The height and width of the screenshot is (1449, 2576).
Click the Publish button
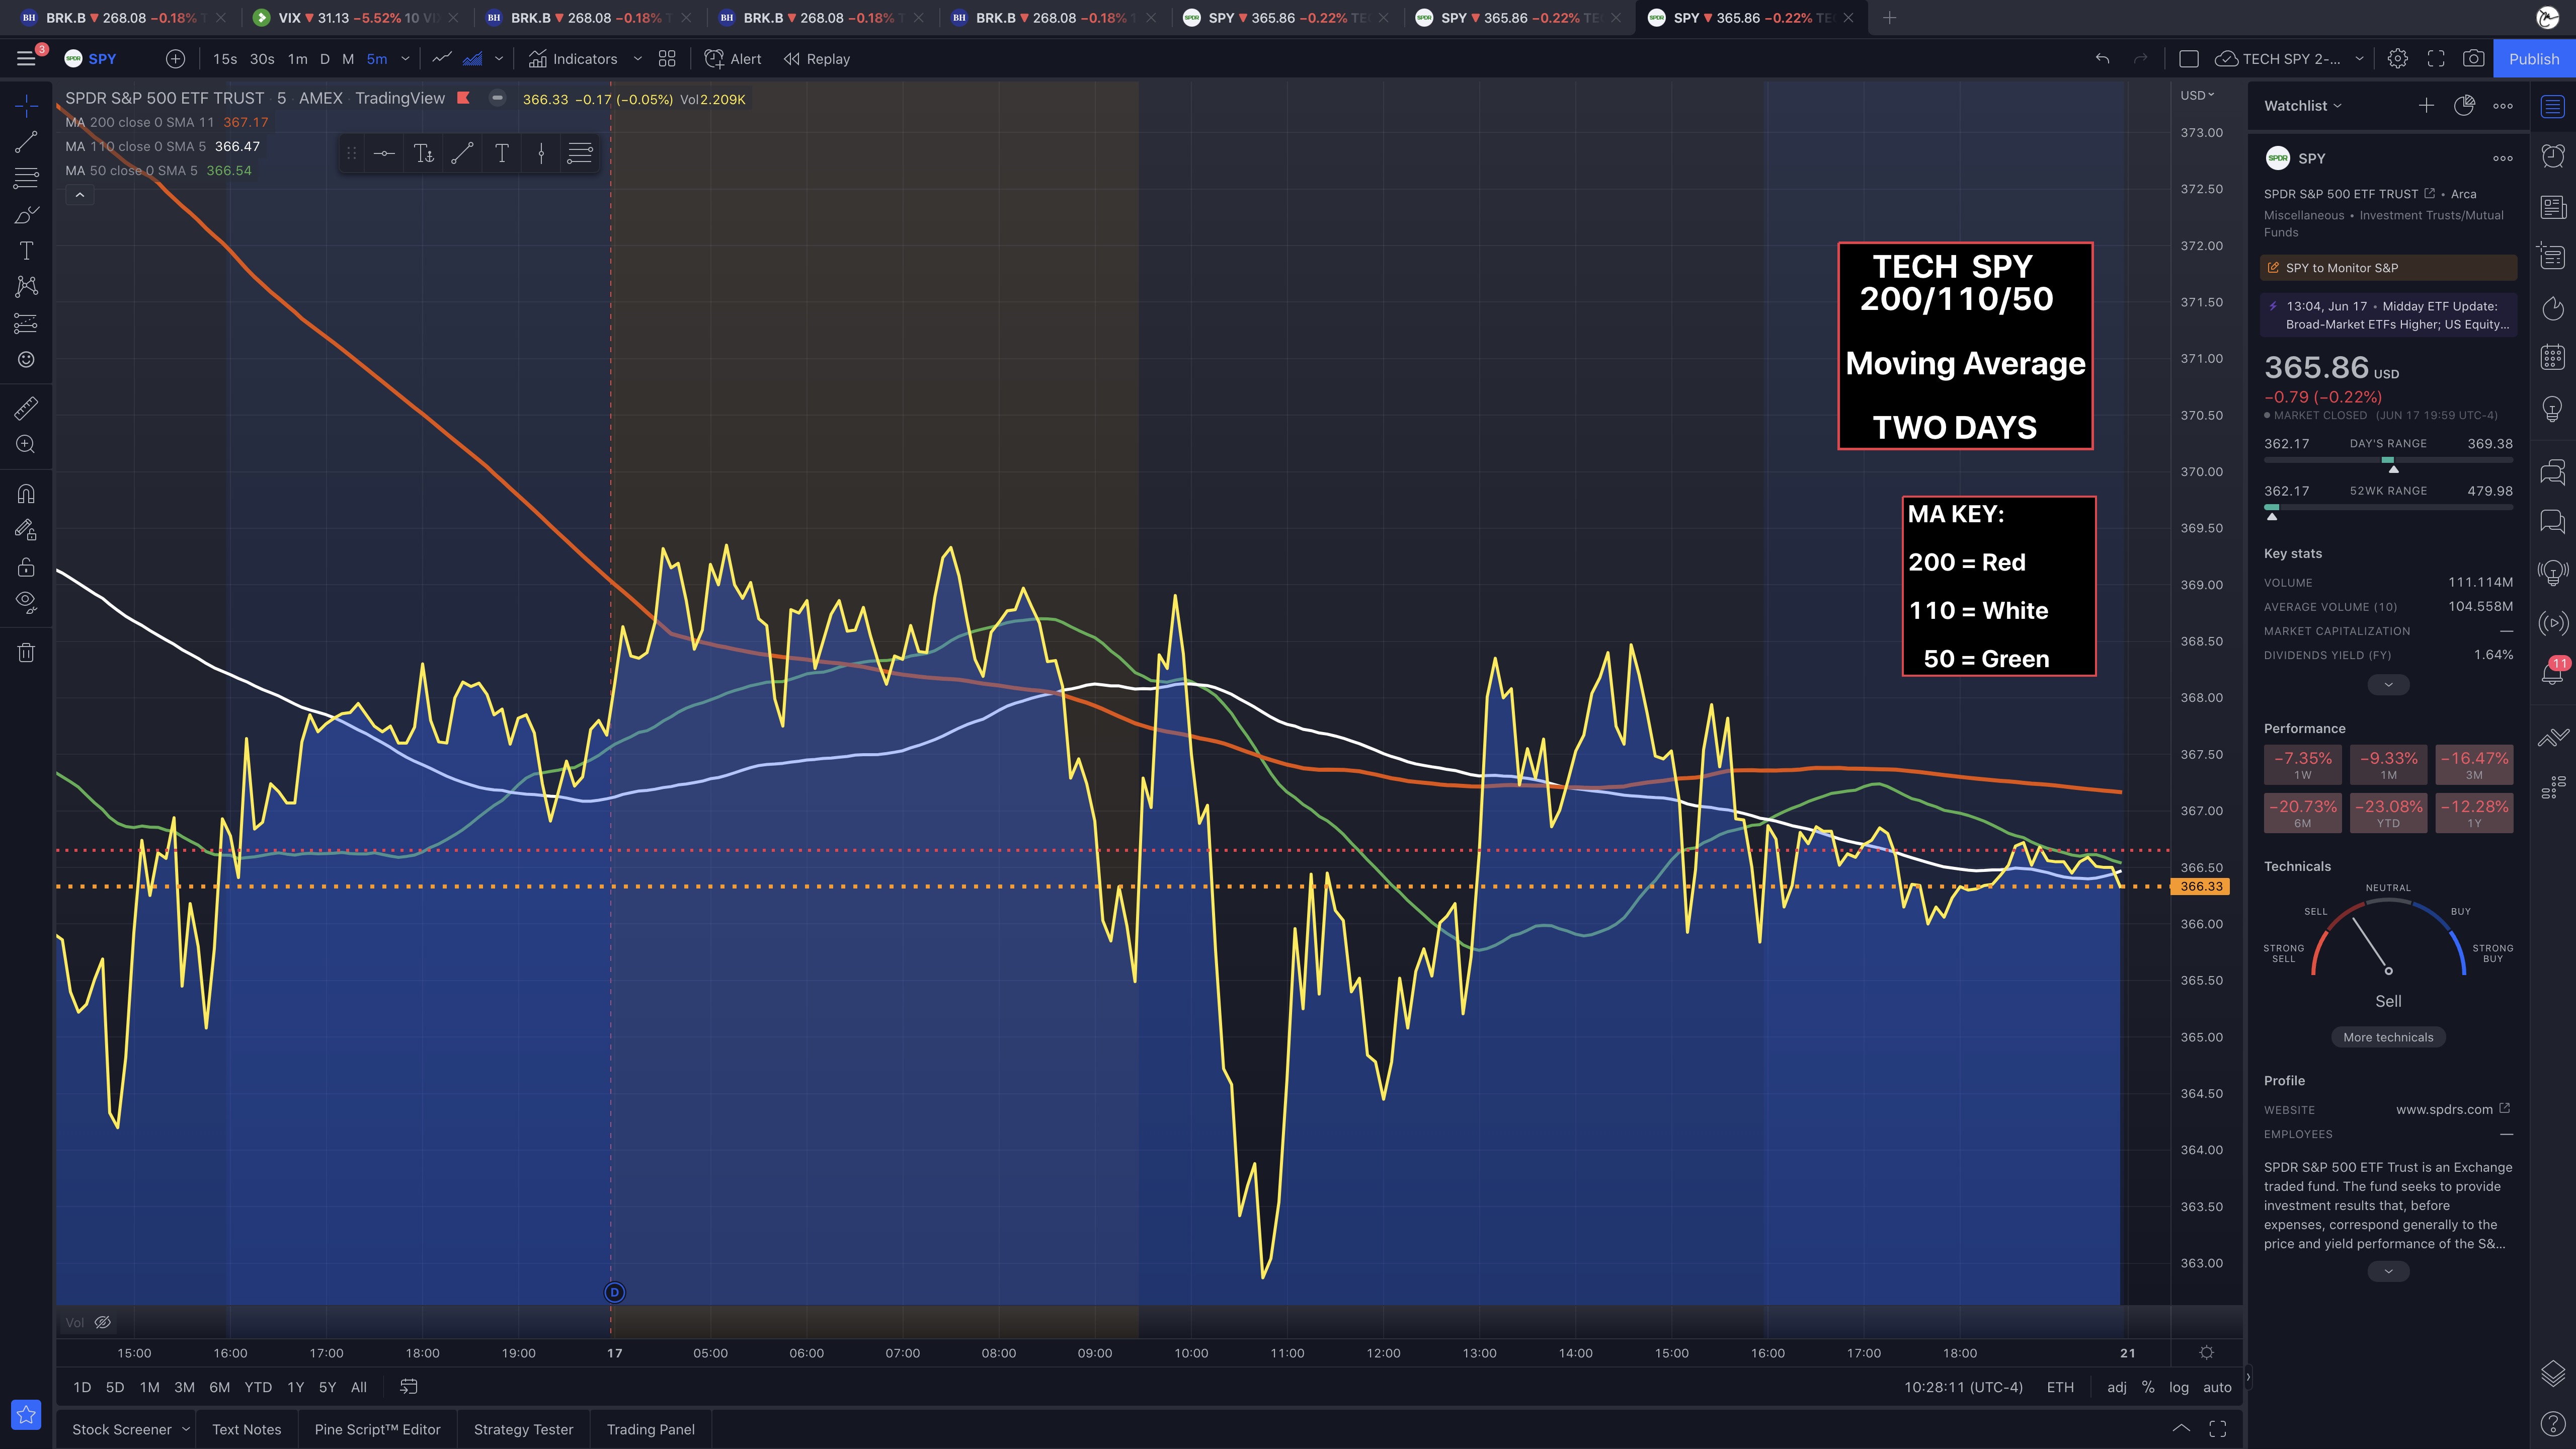(x=2533, y=59)
